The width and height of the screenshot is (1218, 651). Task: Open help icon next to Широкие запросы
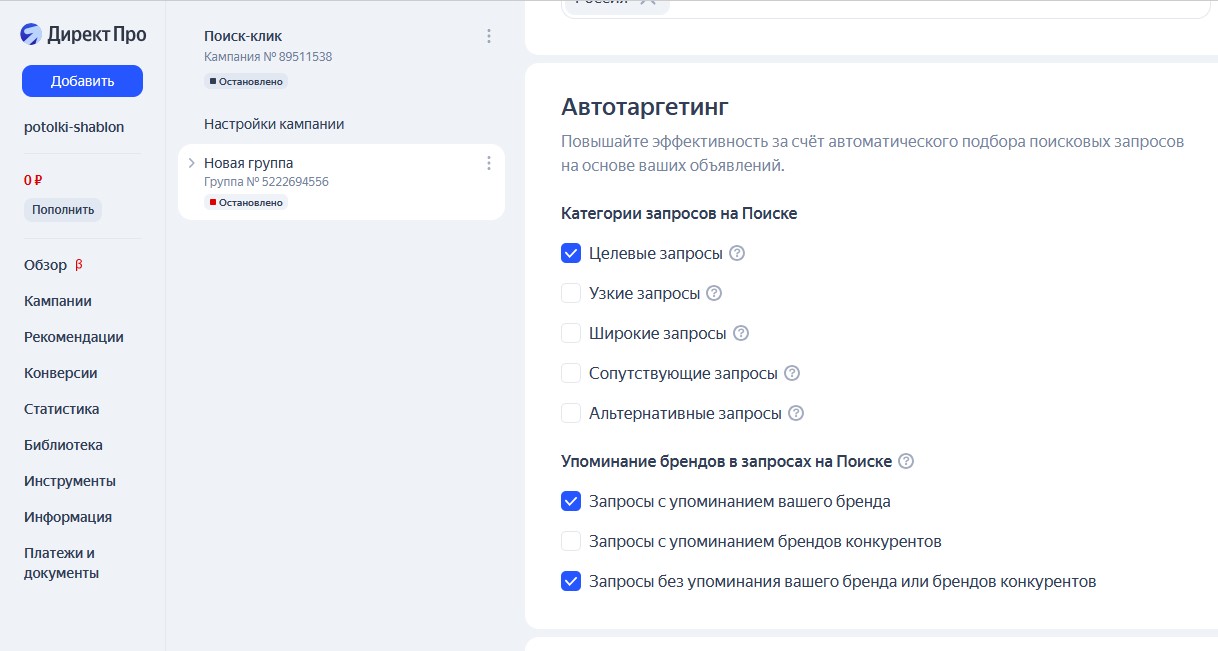[741, 334]
